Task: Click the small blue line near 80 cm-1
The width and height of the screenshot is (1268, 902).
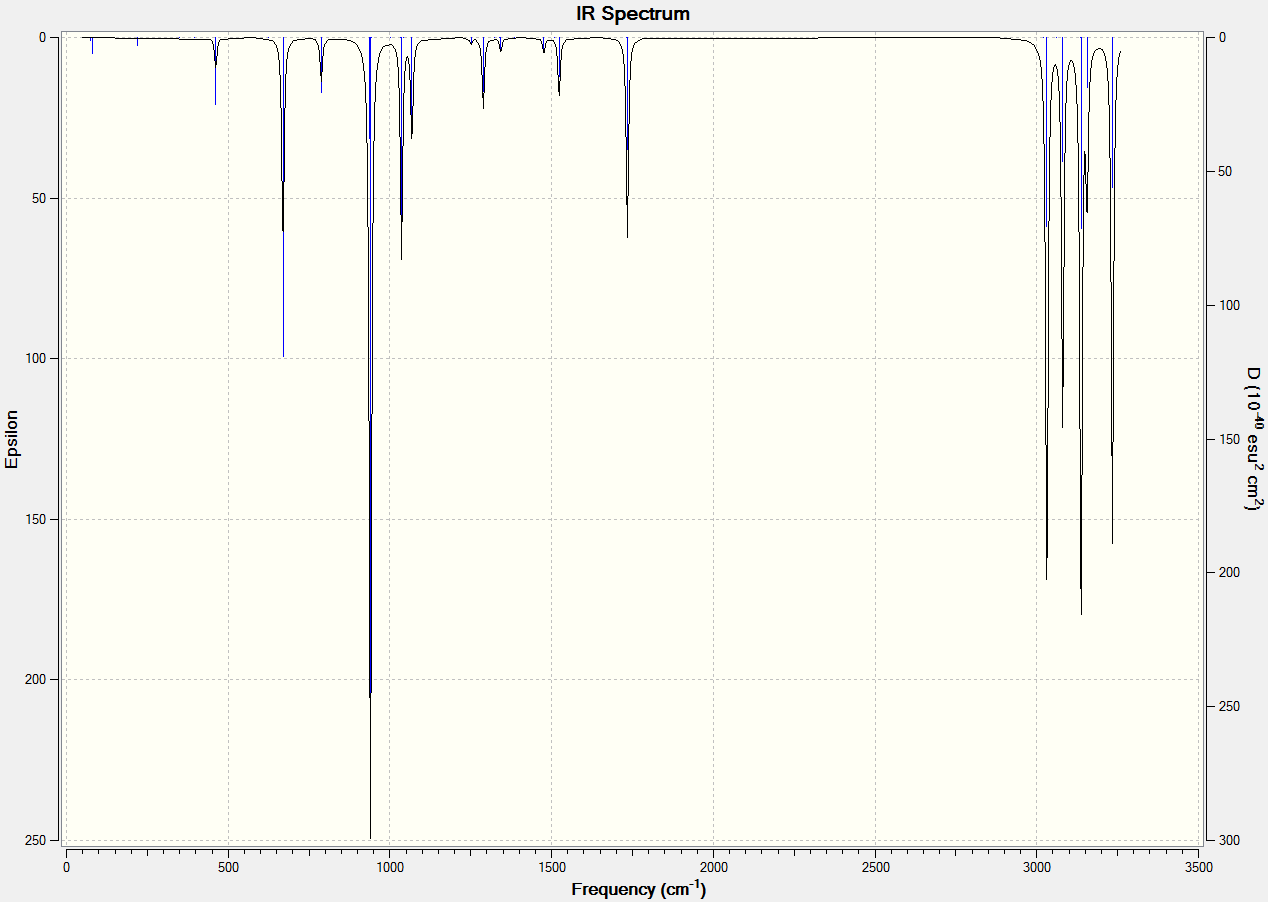Action: click(92, 45)
